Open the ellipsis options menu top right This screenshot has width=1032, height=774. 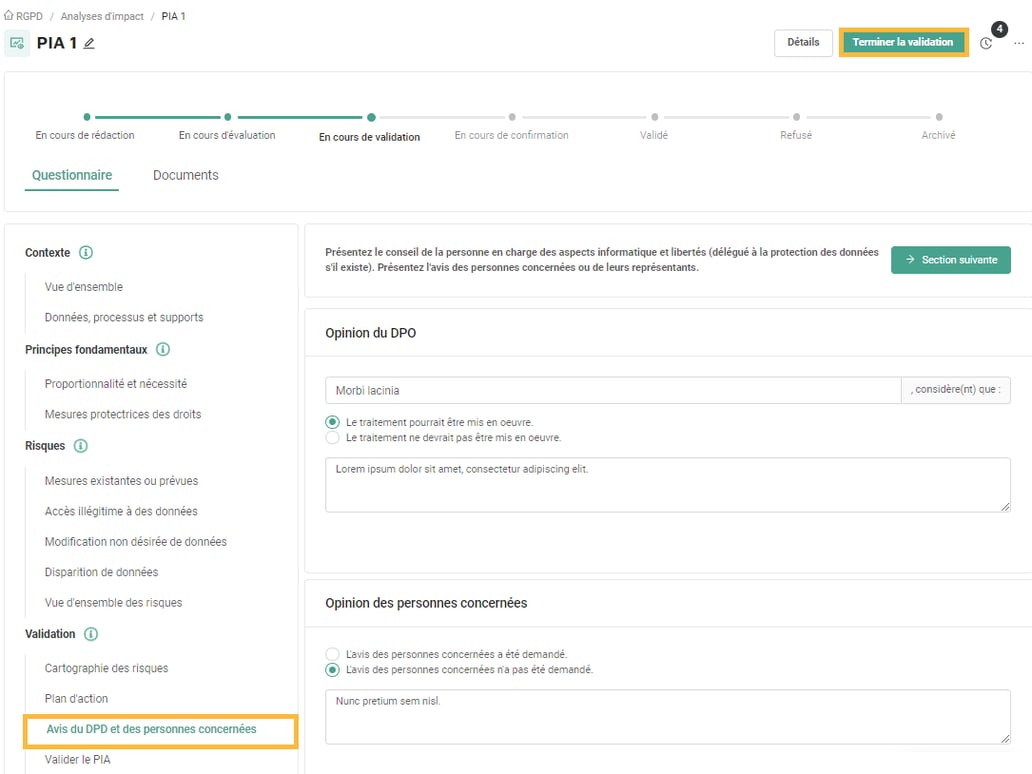point(1019,43)
